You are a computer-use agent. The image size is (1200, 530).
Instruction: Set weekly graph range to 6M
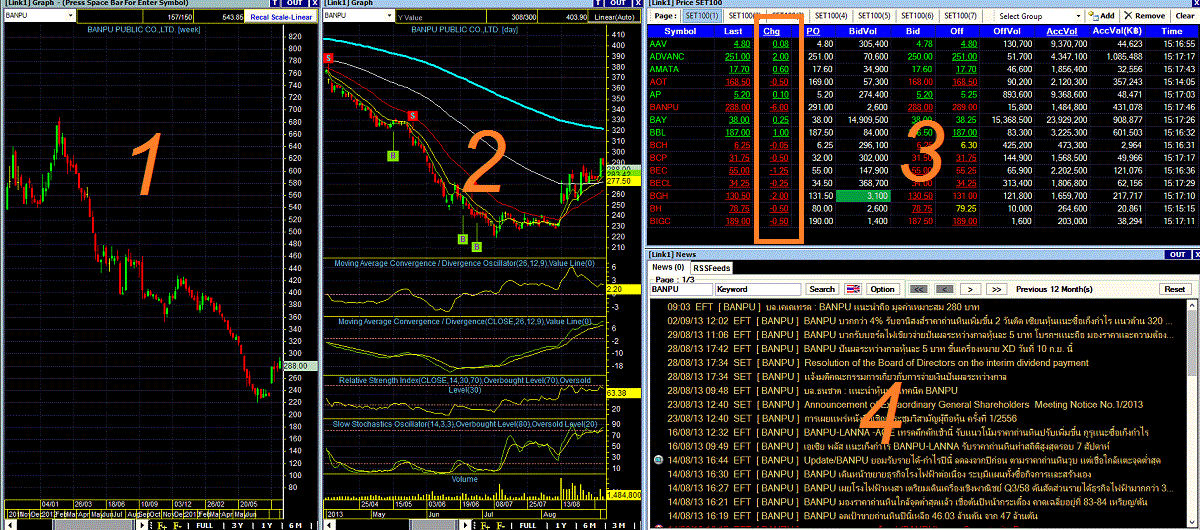click(295, 525)
